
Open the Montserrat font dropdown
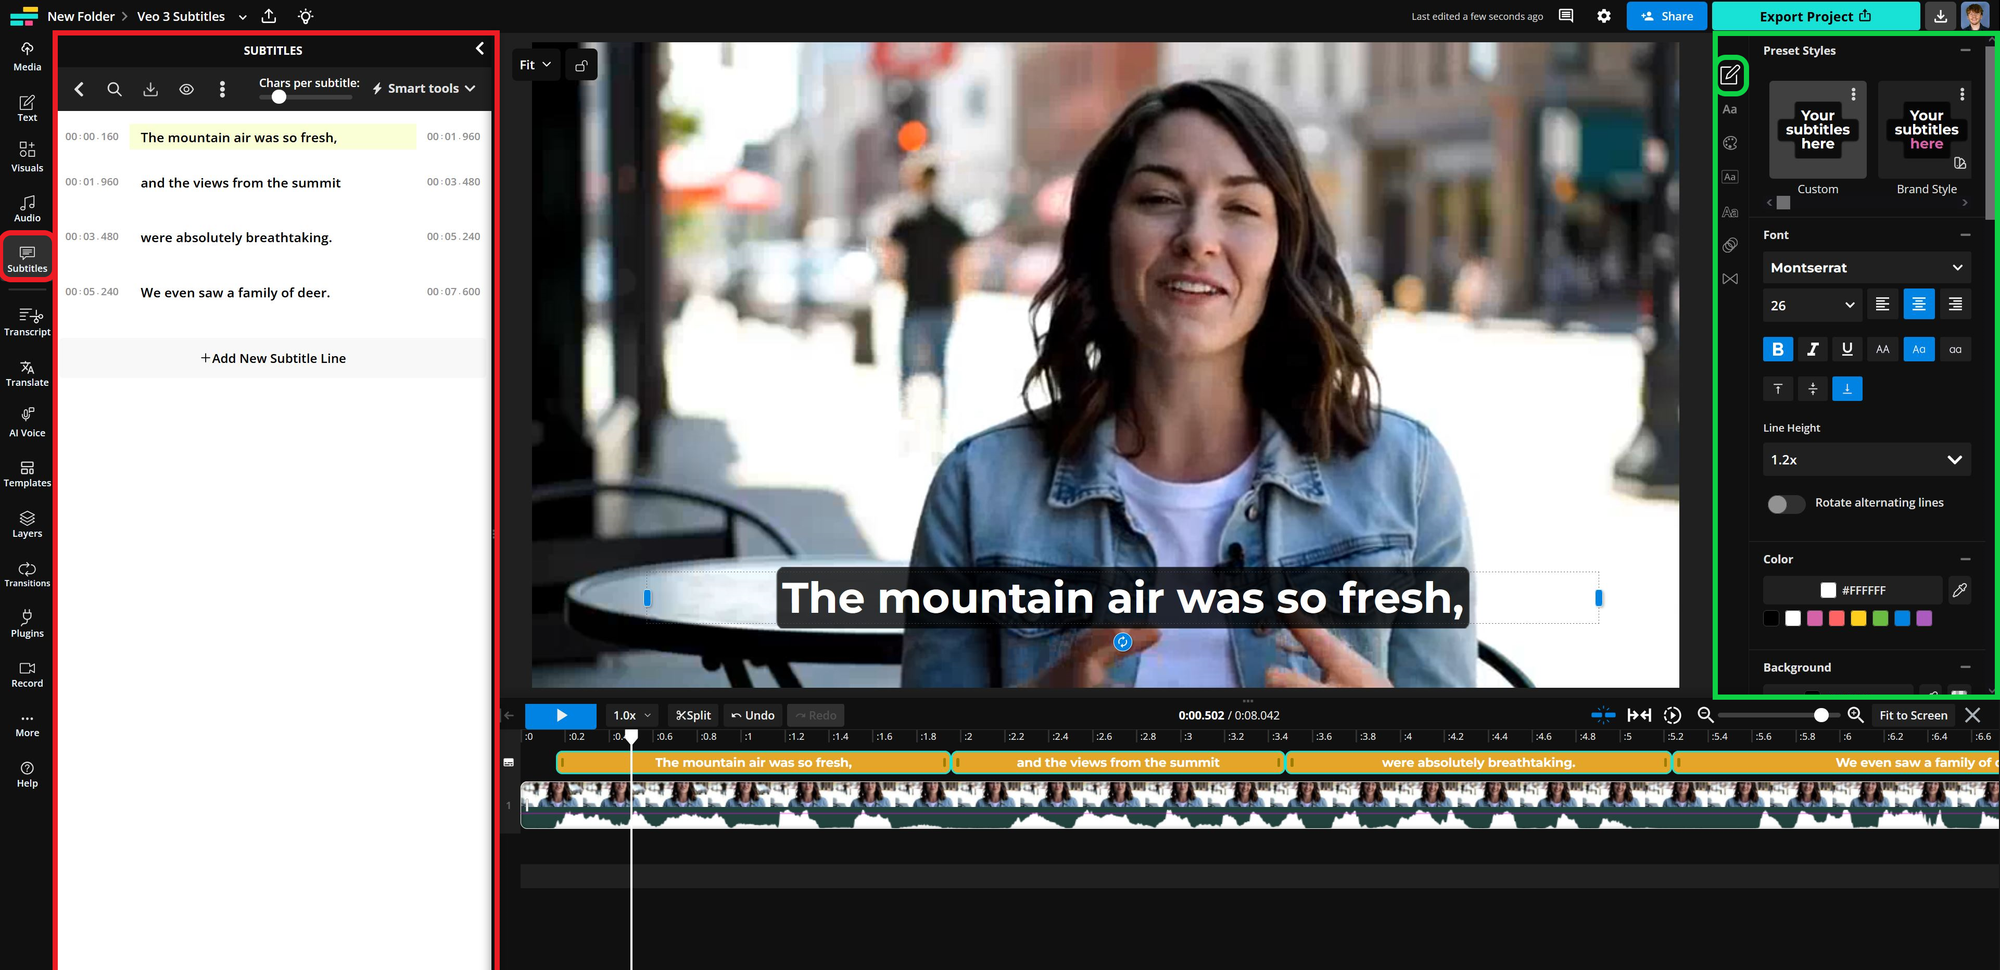[x=1866, y=267]
